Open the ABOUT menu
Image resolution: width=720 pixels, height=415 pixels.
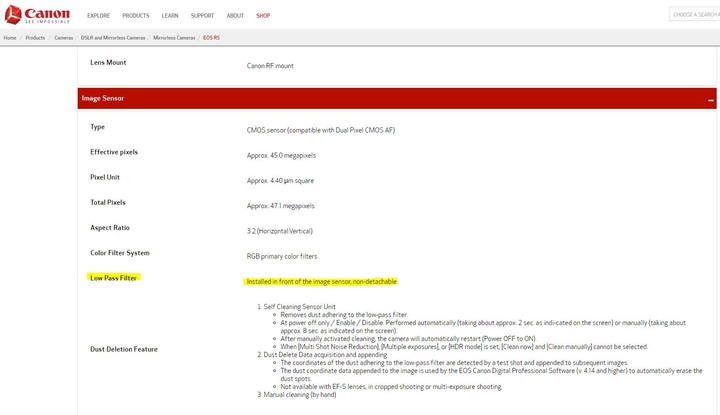click(x=235, y=16)
